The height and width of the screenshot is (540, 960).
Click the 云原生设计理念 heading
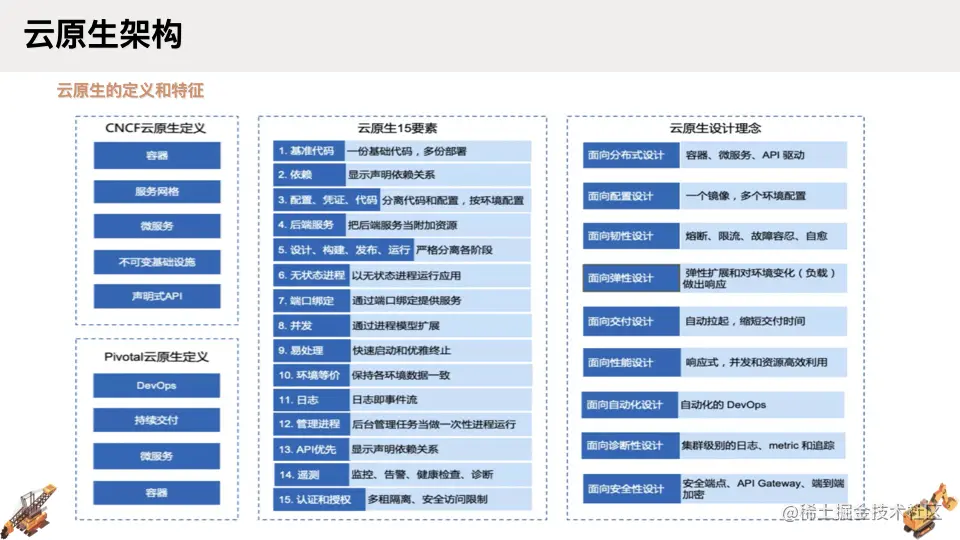(715, 128)
